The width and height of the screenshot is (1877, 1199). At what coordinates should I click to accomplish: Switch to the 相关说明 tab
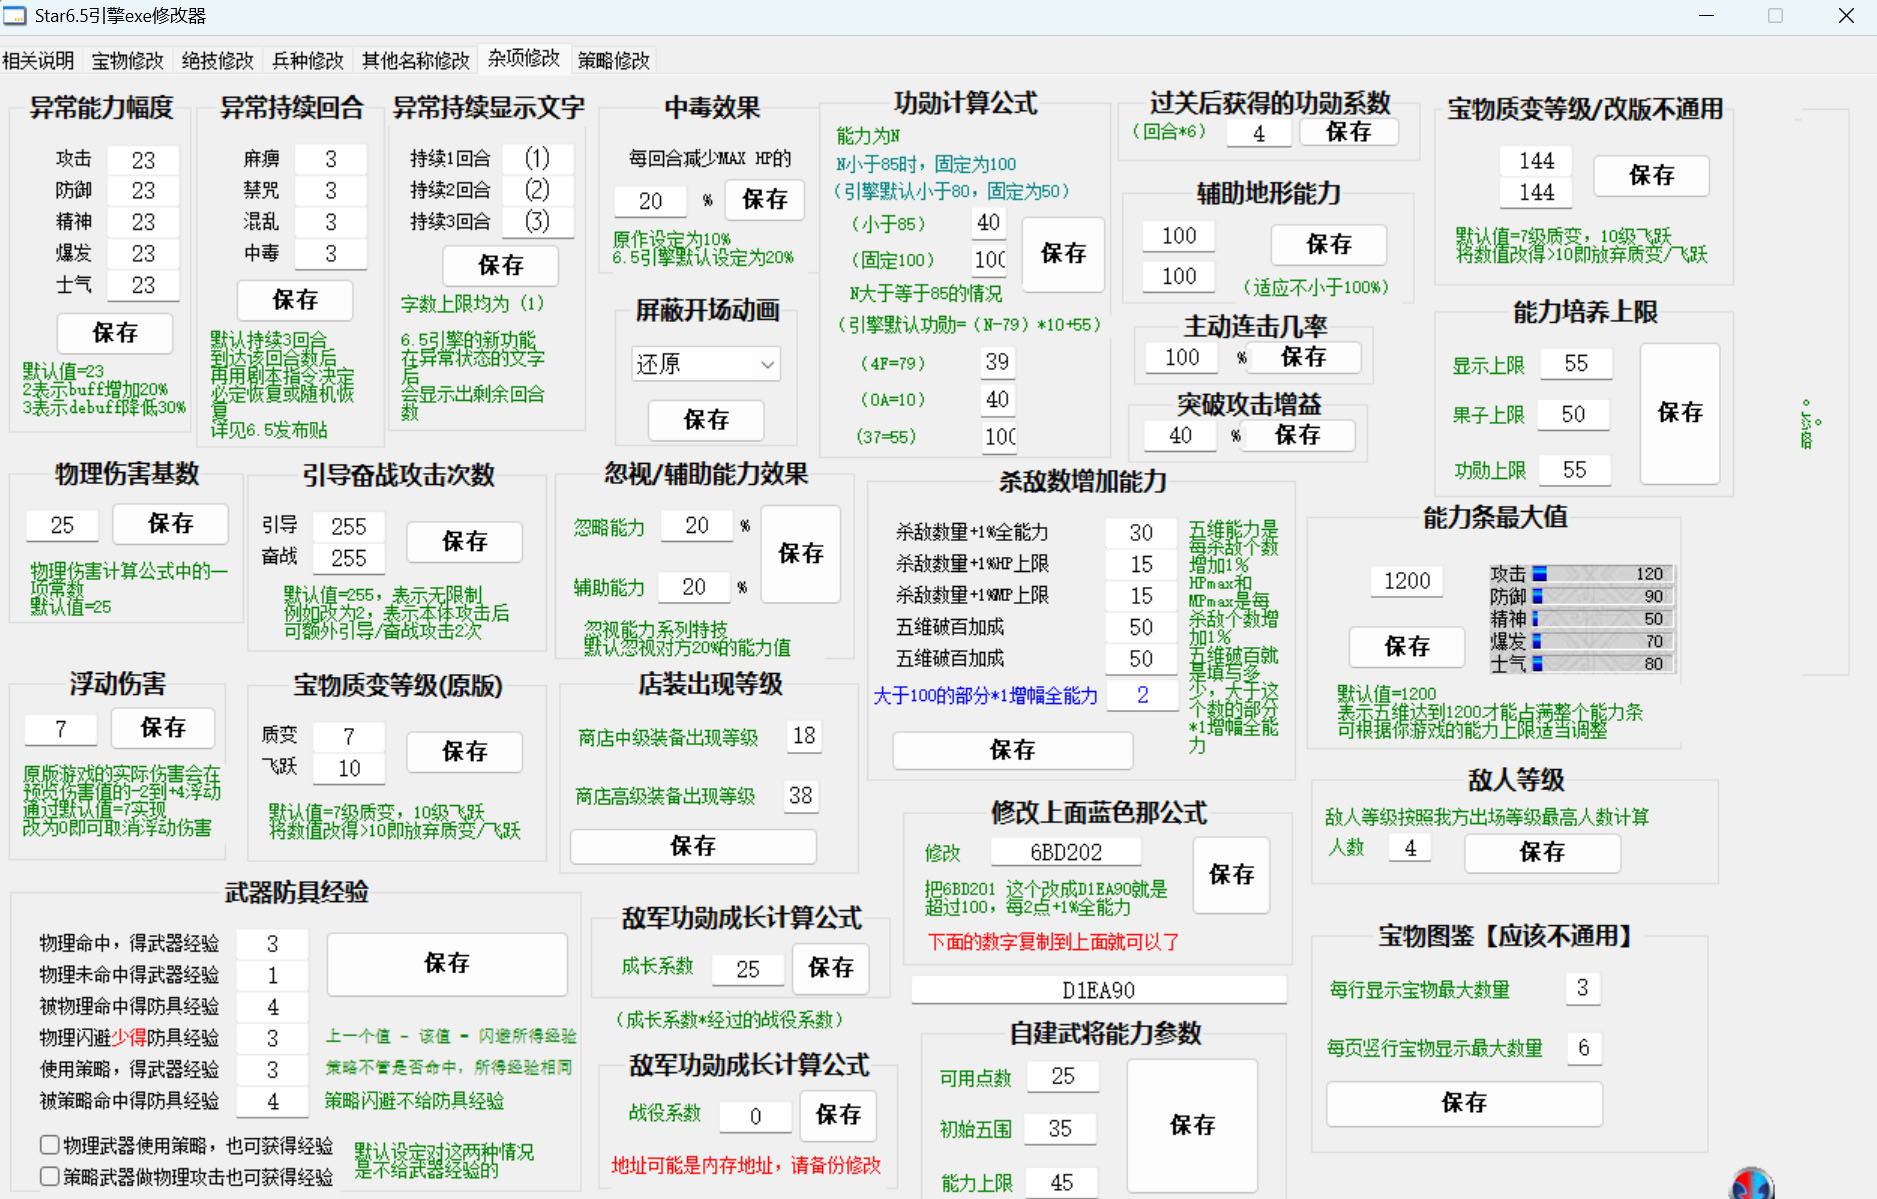point(38,60)
